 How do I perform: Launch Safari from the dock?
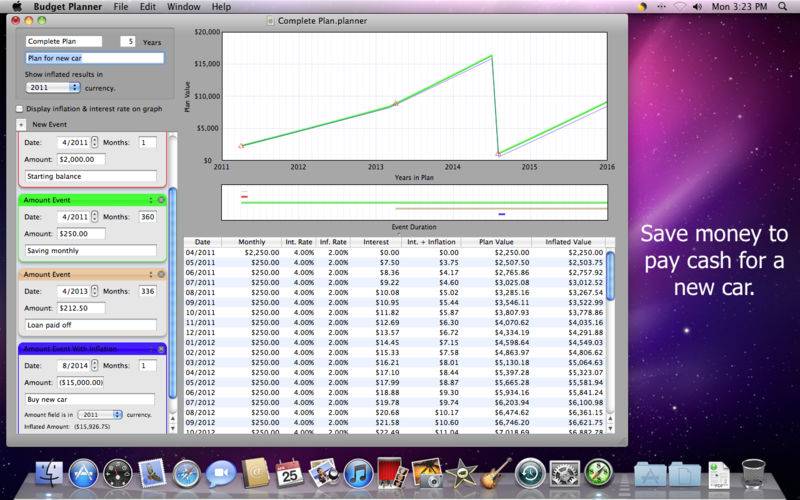pos(186,473)
